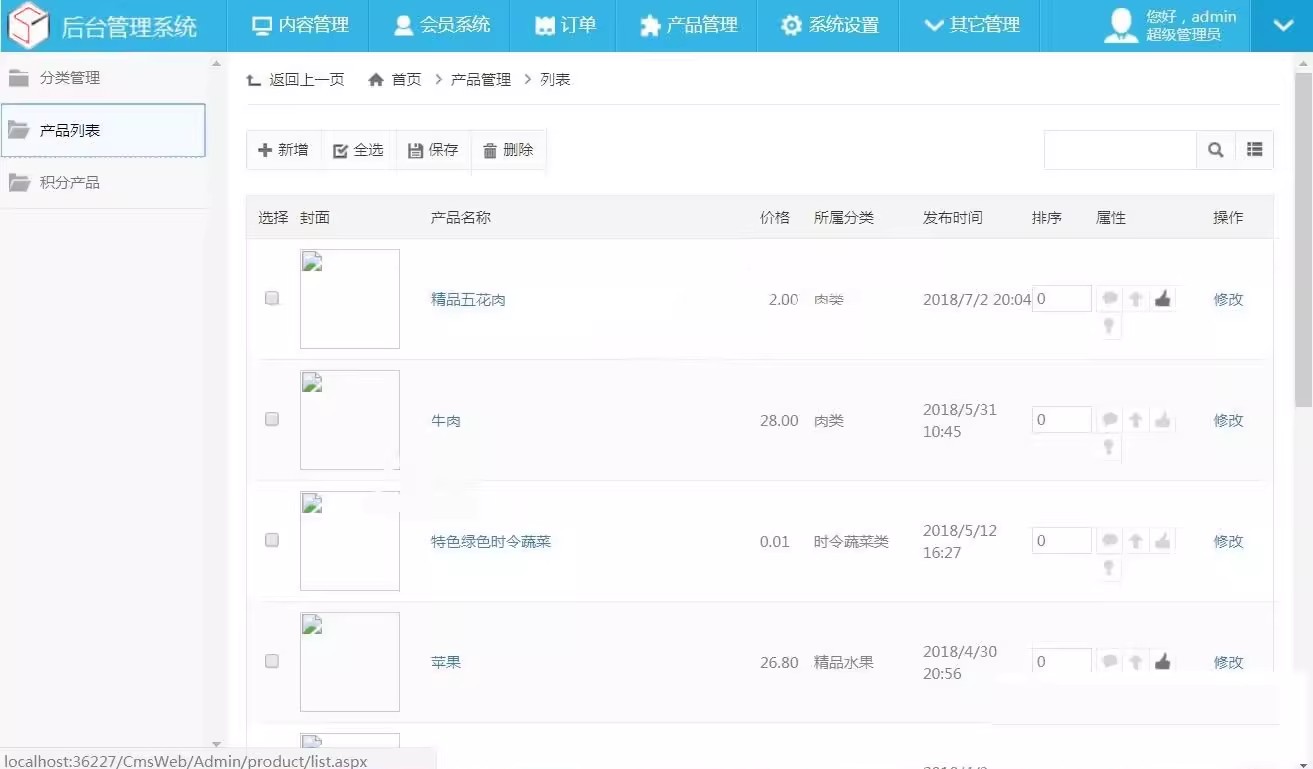Image resolution: width=1313 pixels, height=769 pixels.
Task: Toggle up-arrow top icon for 特色绿色时令蔬菜
Action: pos(1136,541)
